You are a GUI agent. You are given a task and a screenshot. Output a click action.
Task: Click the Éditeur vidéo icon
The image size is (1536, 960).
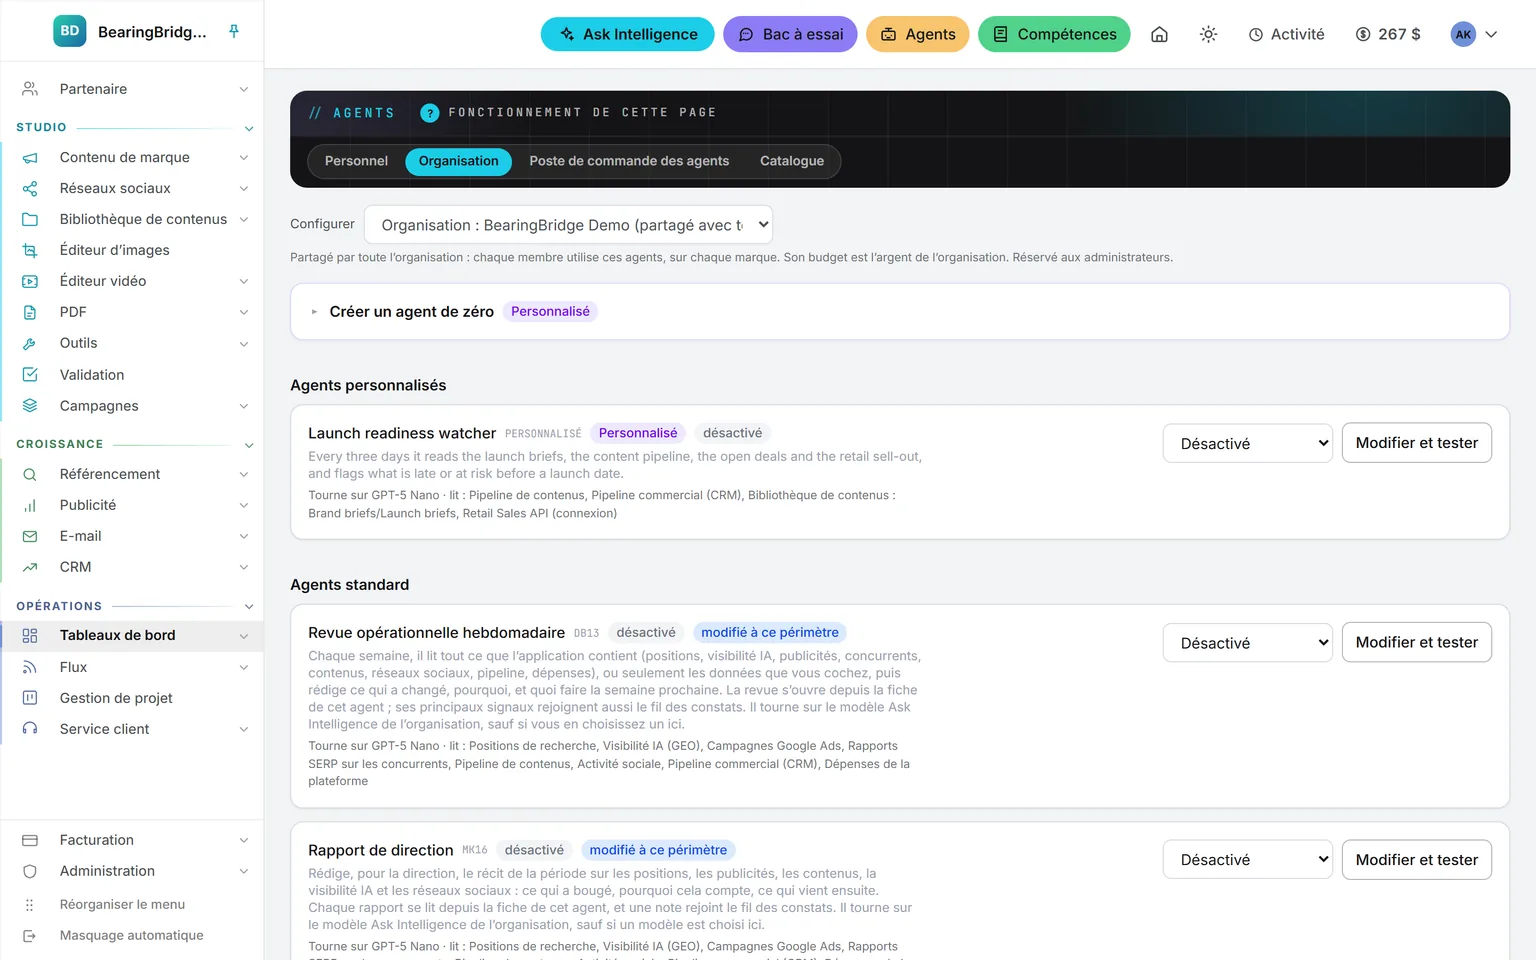[x=30, y=281]
